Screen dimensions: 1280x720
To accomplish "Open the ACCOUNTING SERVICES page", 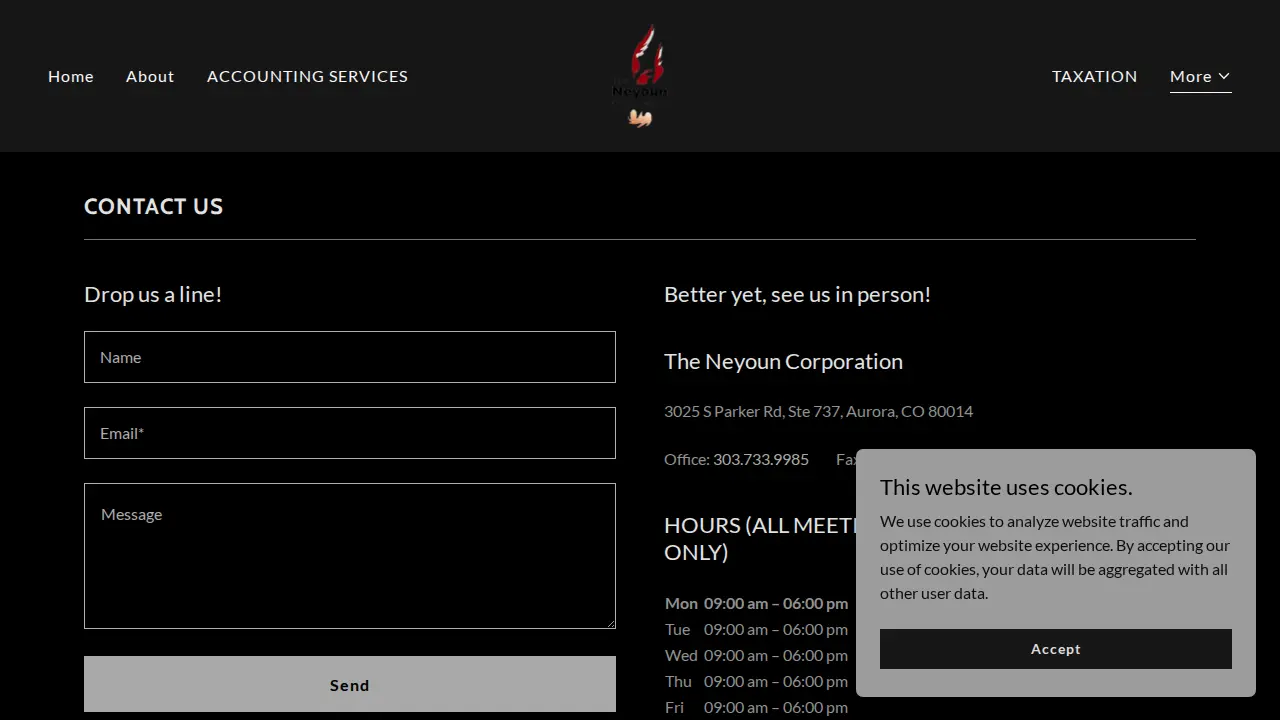I will (307, 76).
